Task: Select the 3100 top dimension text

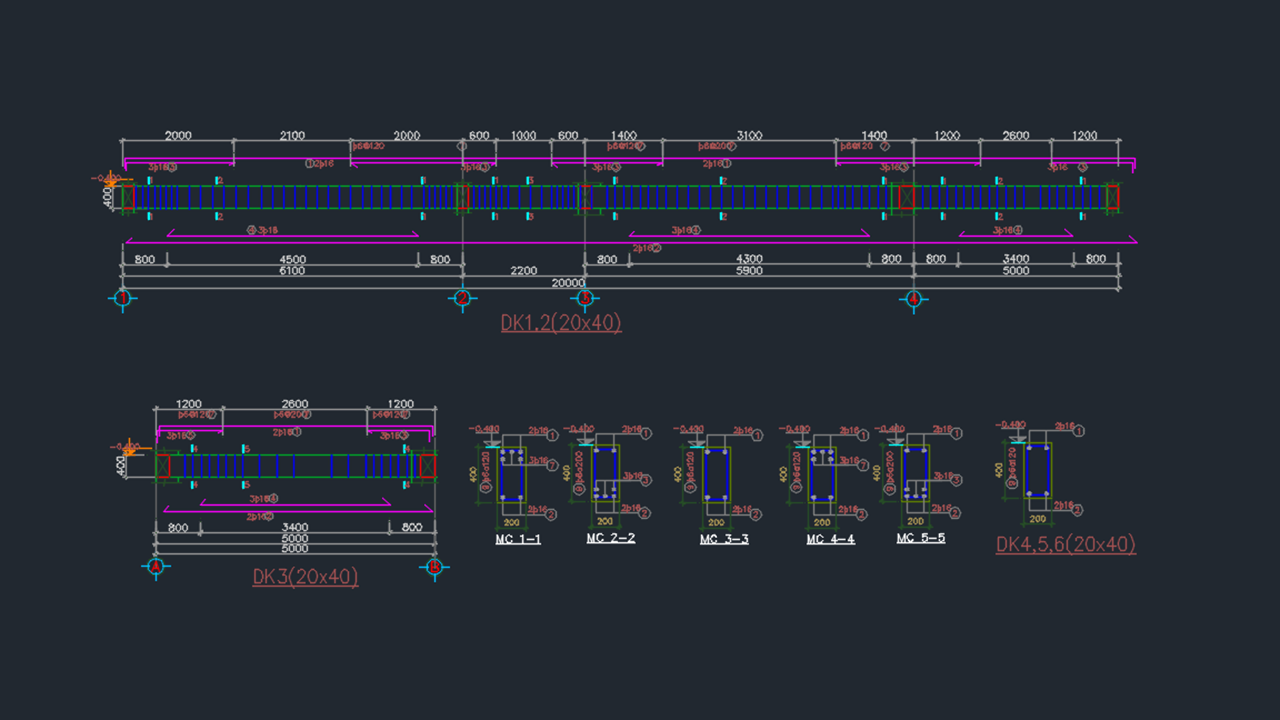Action: tap(749, 135)
